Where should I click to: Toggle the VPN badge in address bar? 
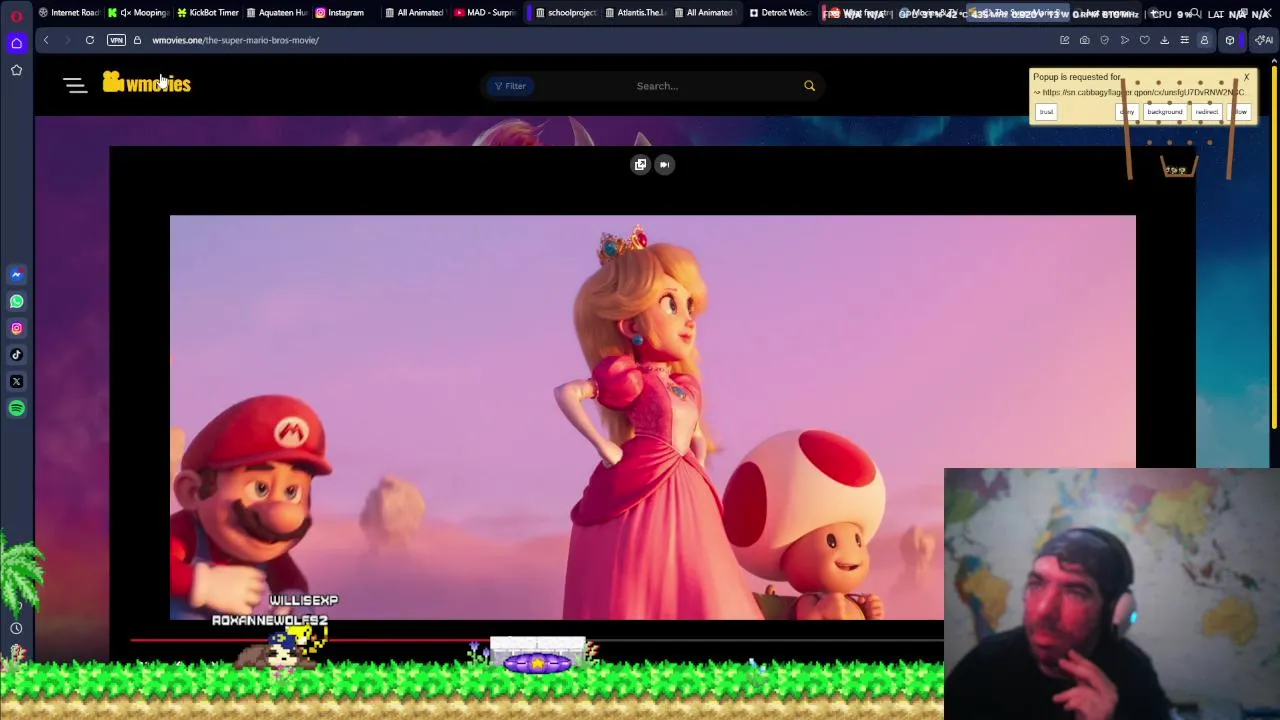[116, 40]
